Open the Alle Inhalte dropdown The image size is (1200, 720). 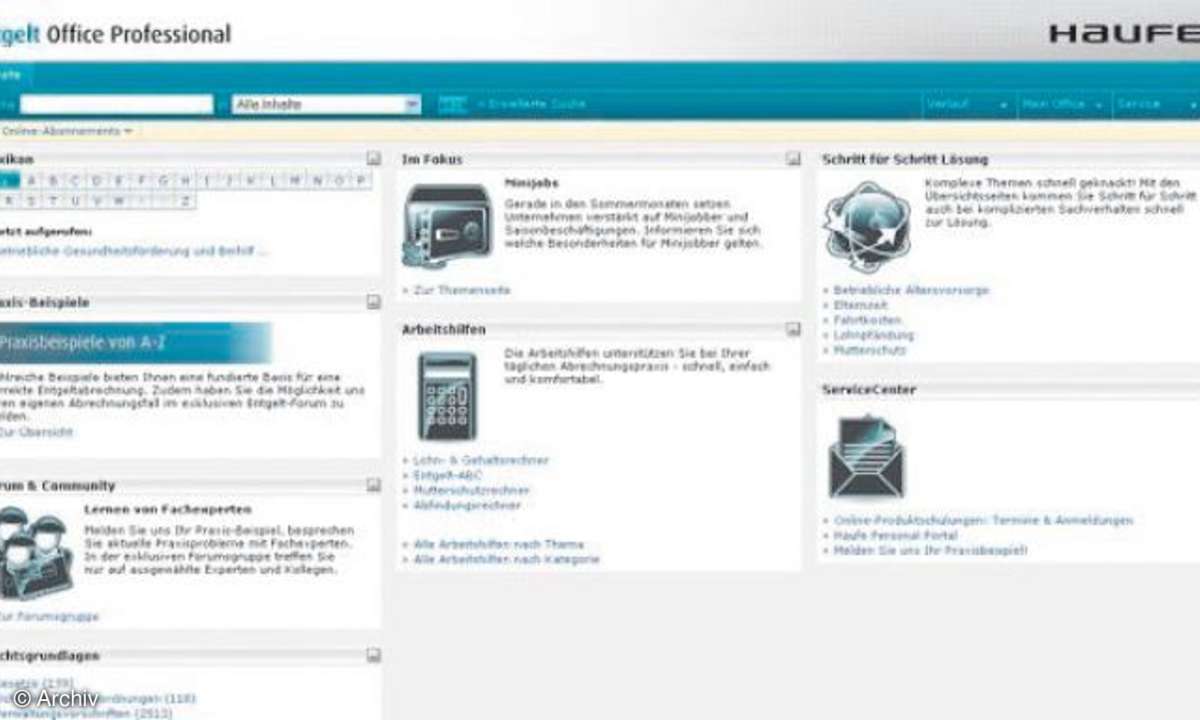[x=412, y=104]
